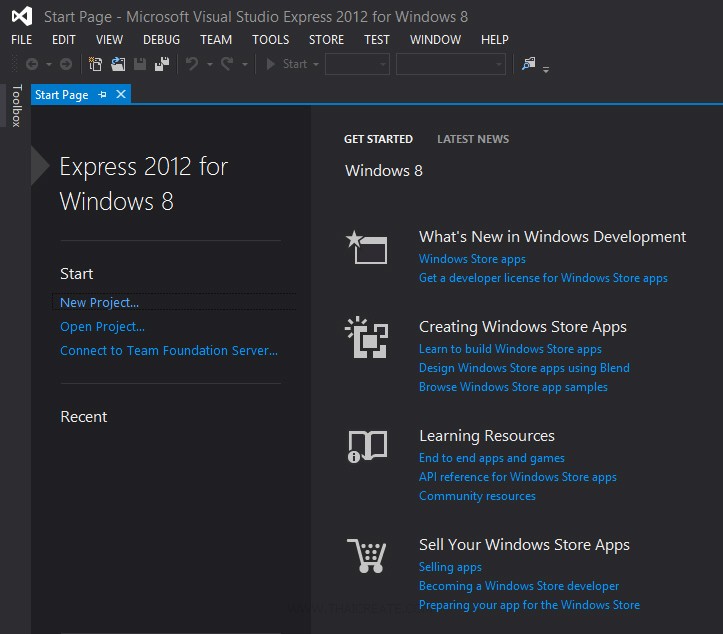Collapse the Start Page left panel arrow
The image size is (723, 634).
pyautogui.click(x=40, y=166)
